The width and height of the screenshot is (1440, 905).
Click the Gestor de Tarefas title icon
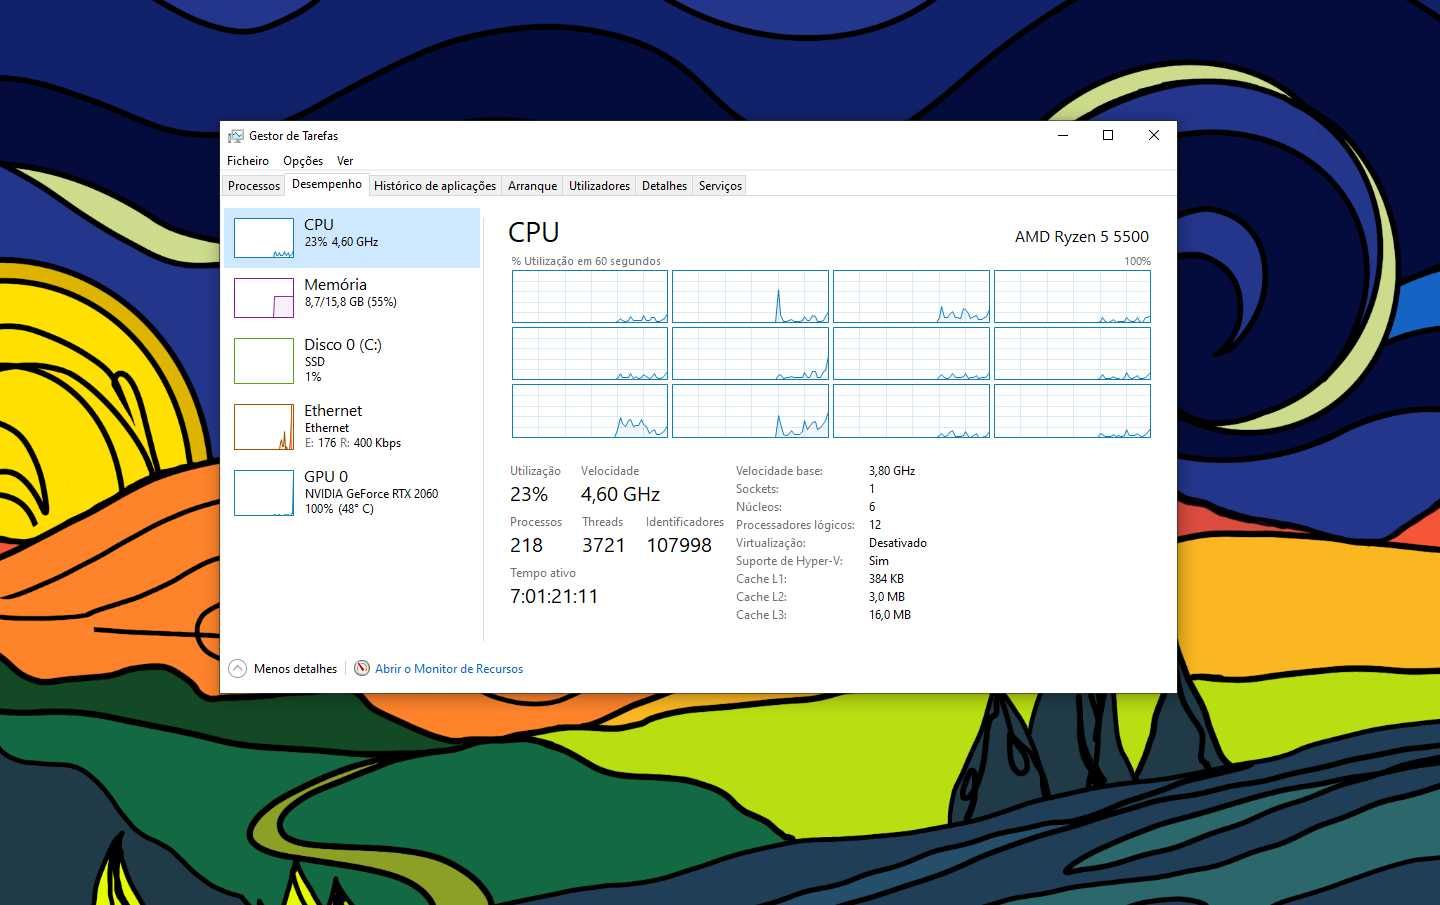(236, 136)
